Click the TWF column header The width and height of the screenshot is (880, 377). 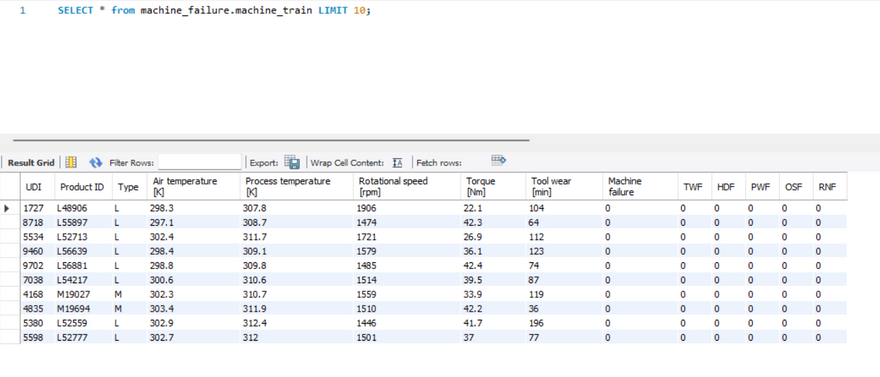(x=694, y=187)
